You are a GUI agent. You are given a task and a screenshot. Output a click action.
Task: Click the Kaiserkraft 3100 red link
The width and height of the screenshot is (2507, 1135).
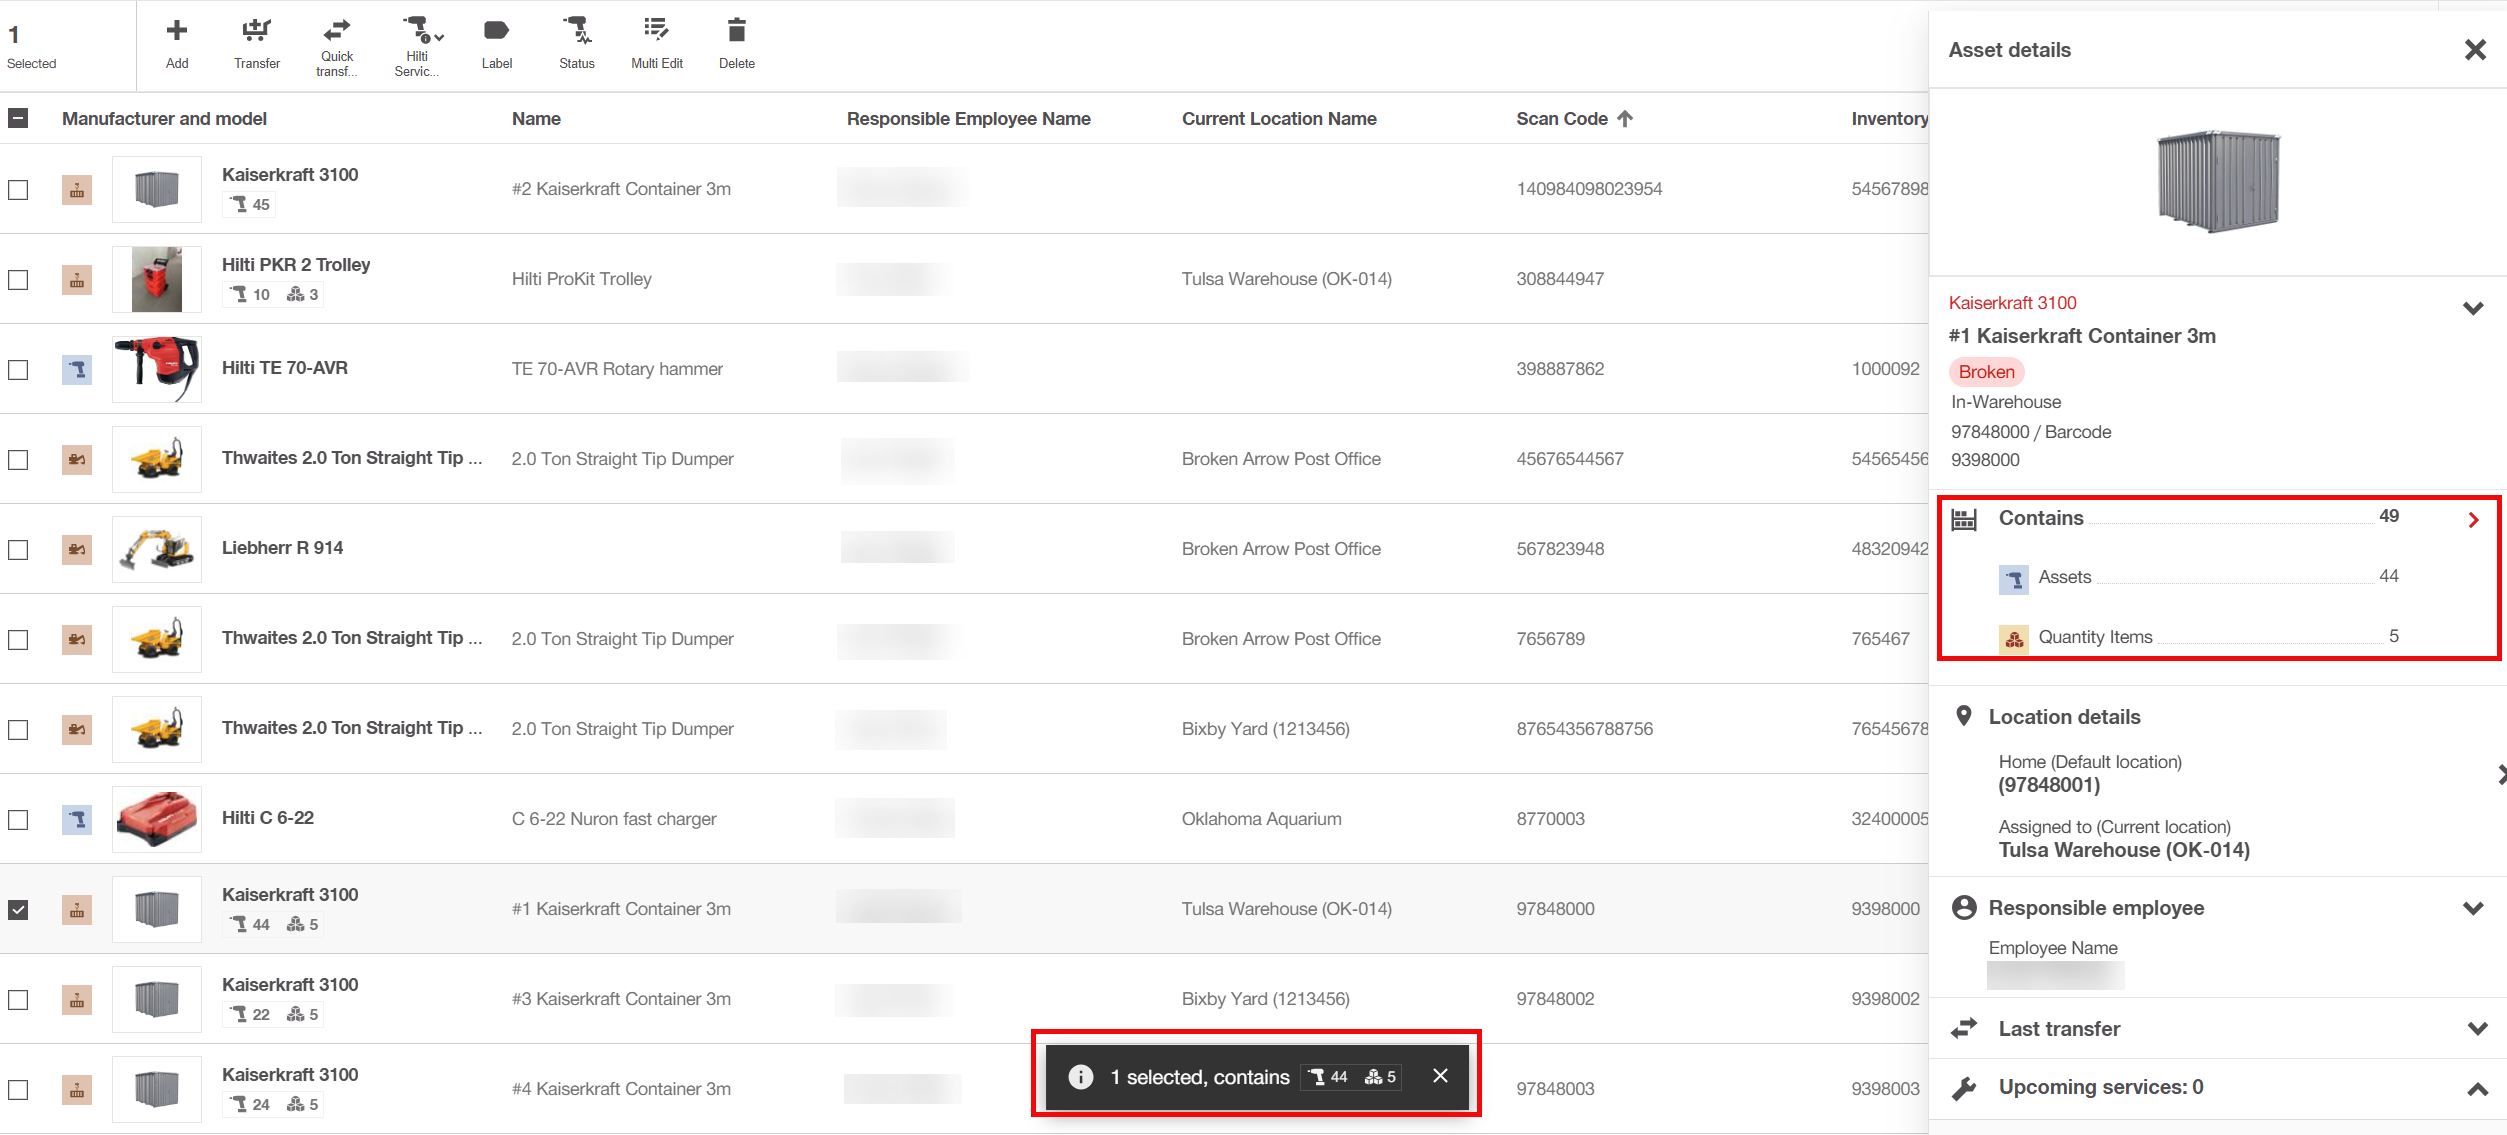pos(2012,302)
